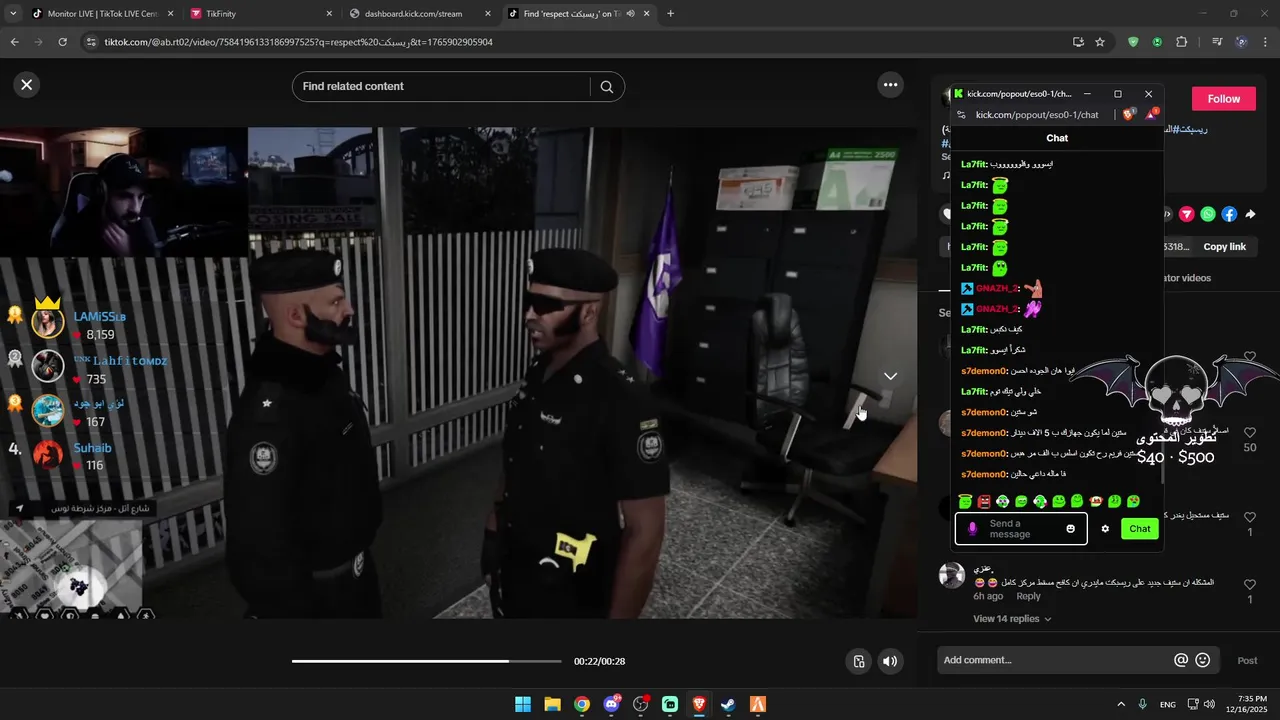Click the Chat send button in Kick popout
This screenshot has height=720, width=1280.
coord(1140,529)
